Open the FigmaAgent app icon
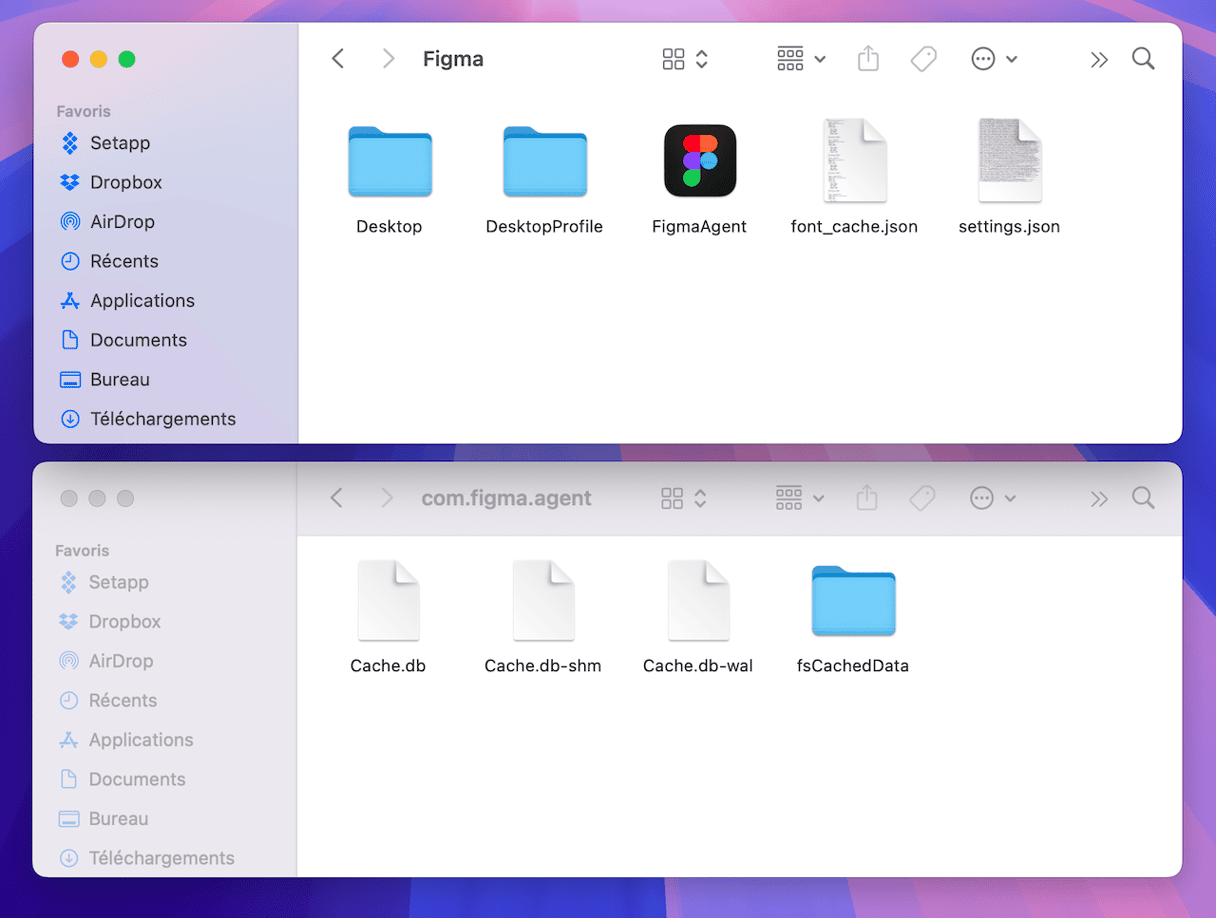This screenshot has width=1216, height=918. (700, 162)
